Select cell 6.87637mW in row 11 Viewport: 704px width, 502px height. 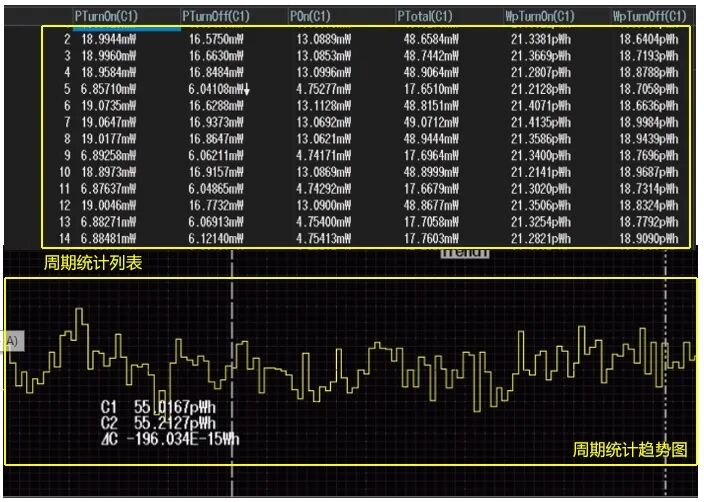coord(108,189)
